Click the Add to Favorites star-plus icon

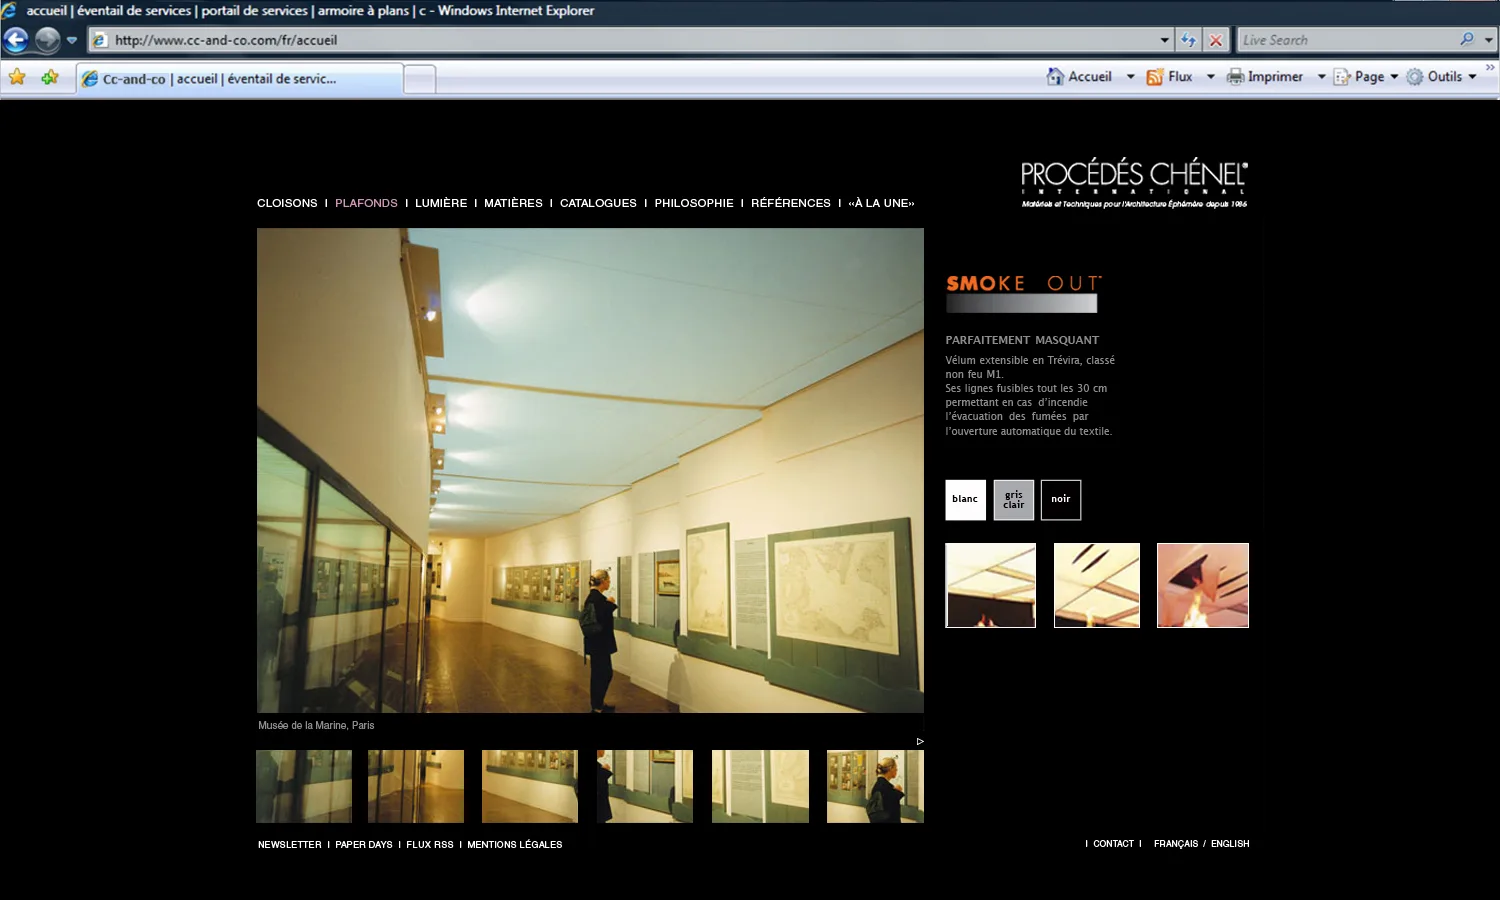[x=49, y=77]
